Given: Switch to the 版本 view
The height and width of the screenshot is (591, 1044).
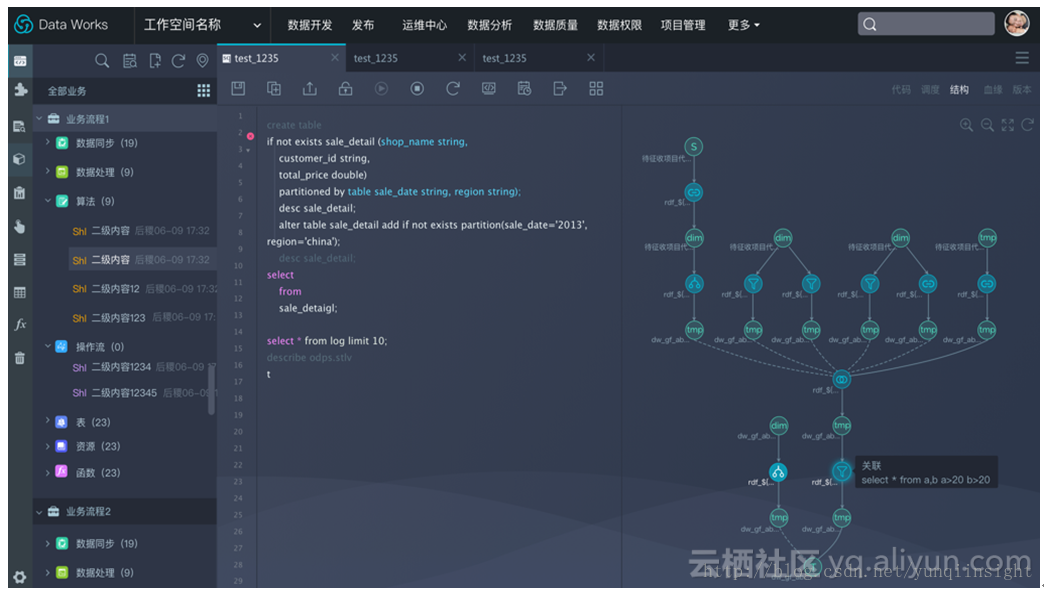Looking at the screenshot, I should tap(1022, 90).
